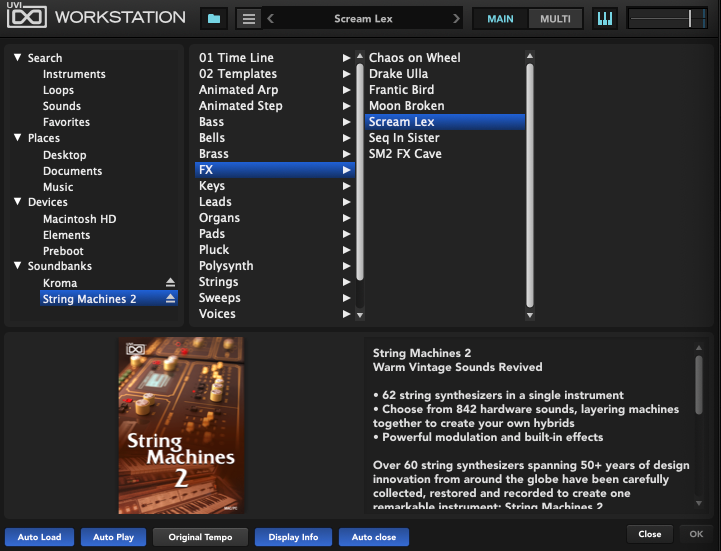721x551 pixels.
Task: Expand the Voices folder arrow
Action: (x=346, y=314)
